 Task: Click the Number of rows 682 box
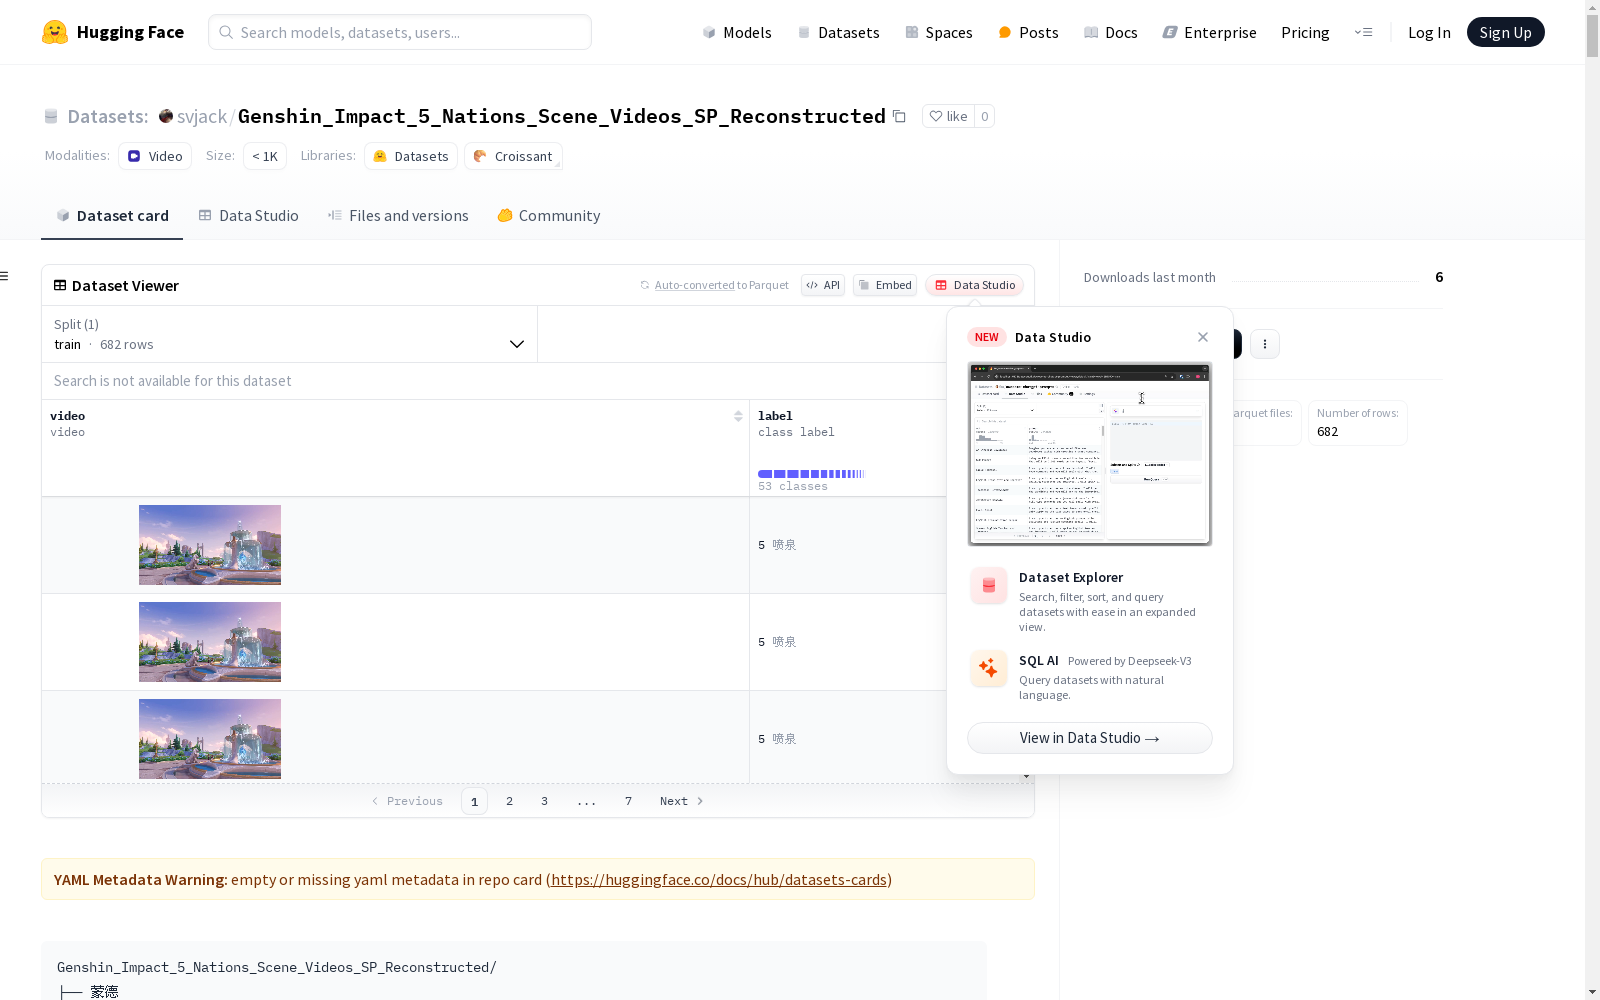pyautogui.click(x=1358, y=423)
